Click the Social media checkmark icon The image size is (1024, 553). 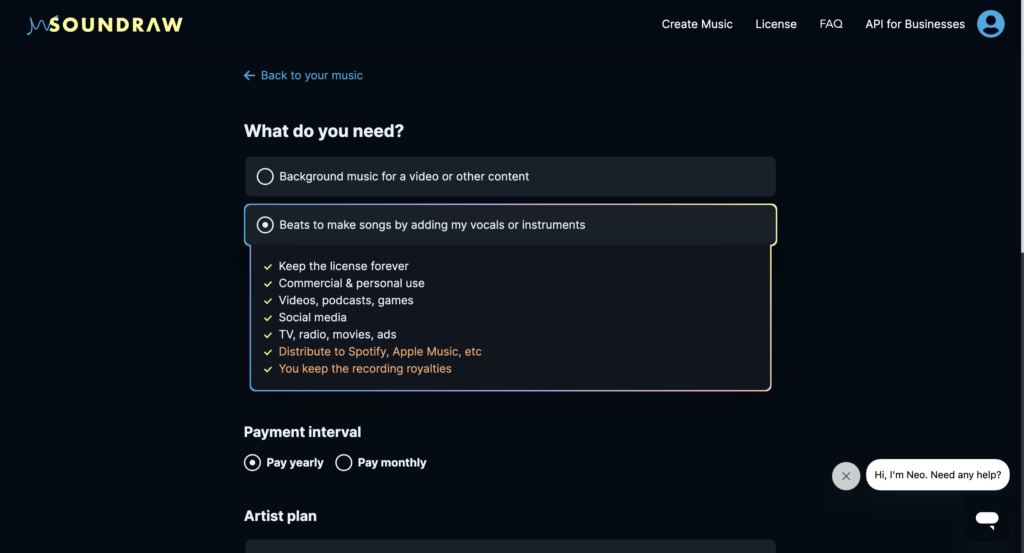point(268,318)
